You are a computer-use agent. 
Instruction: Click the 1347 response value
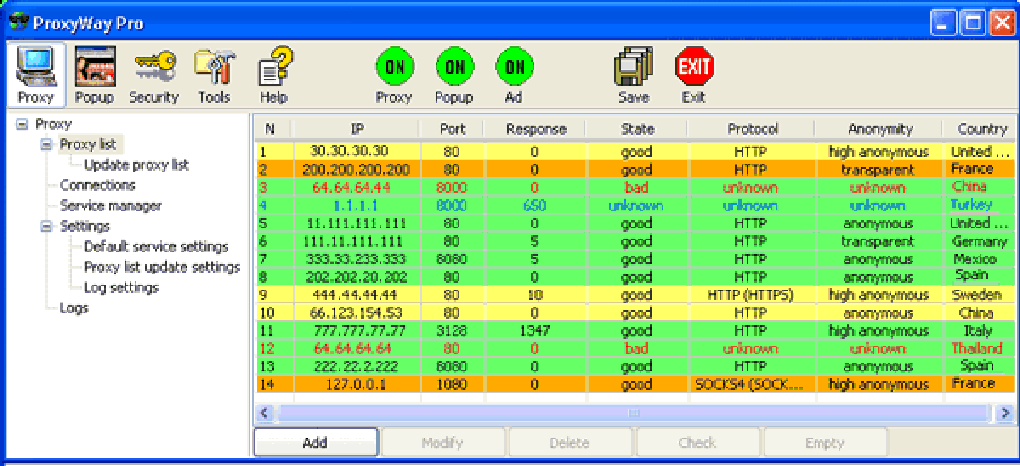click(535, 331)
